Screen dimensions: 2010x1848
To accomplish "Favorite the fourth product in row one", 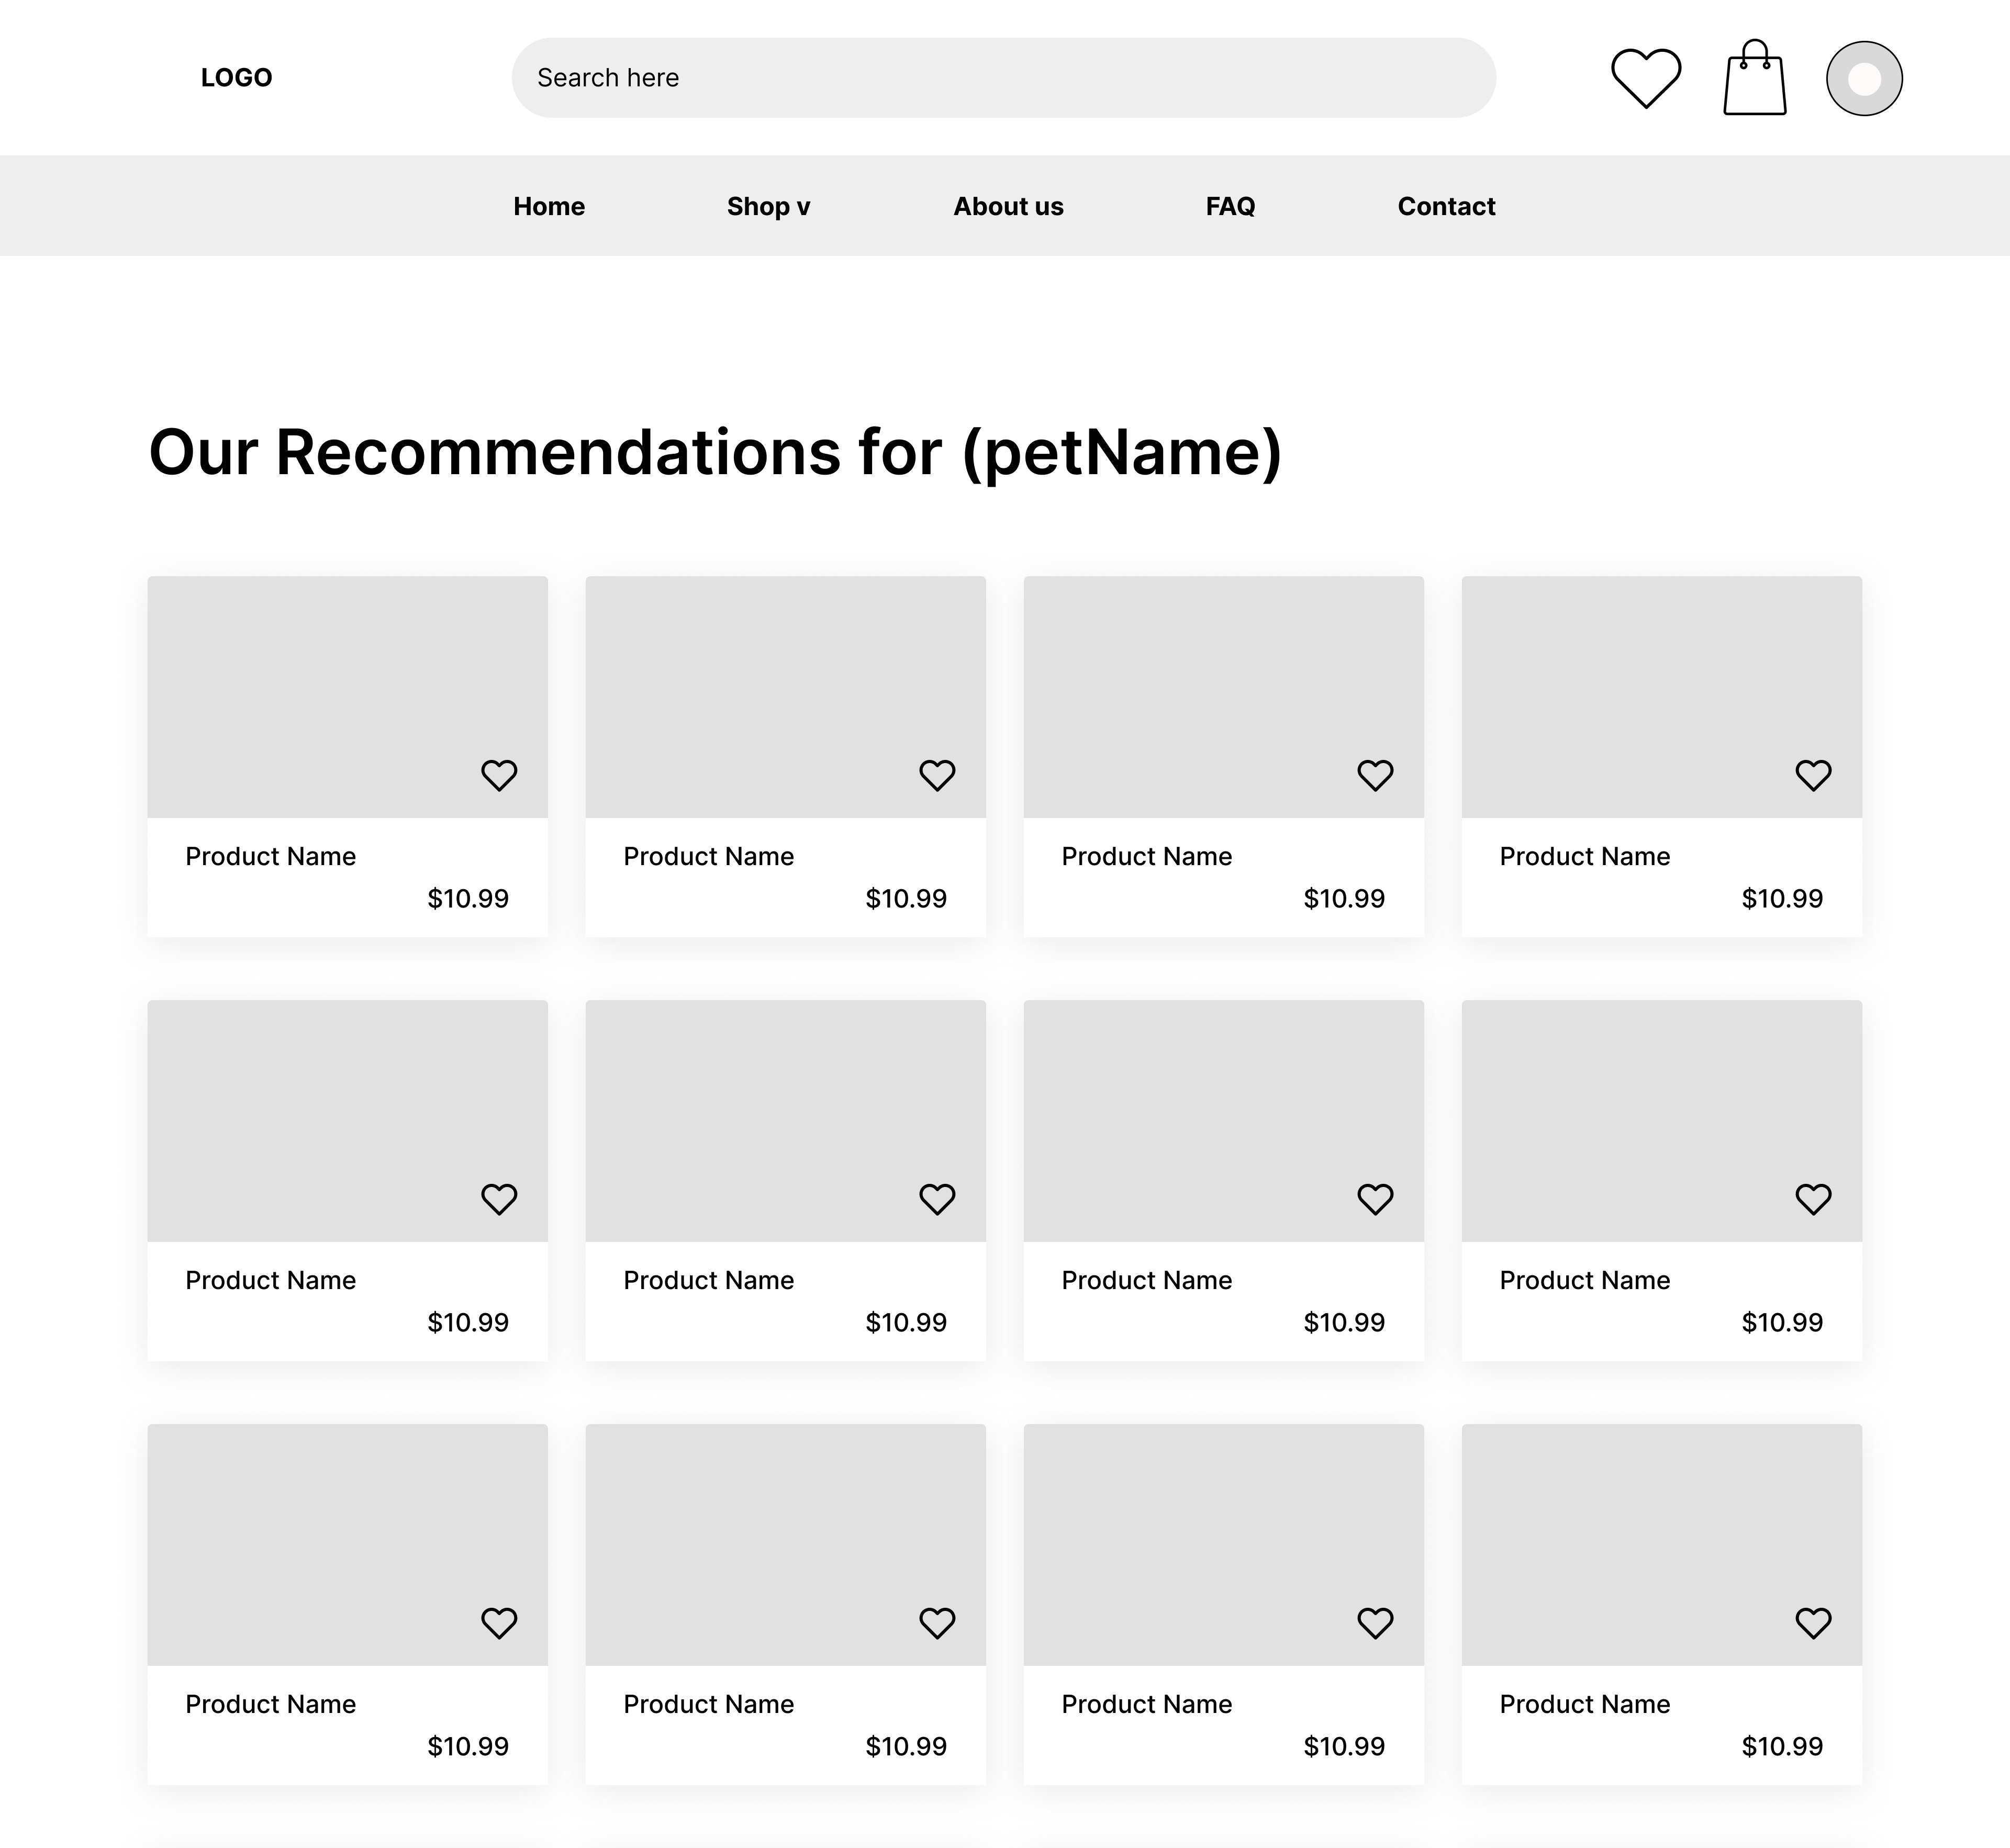I will coord(1813,775).
